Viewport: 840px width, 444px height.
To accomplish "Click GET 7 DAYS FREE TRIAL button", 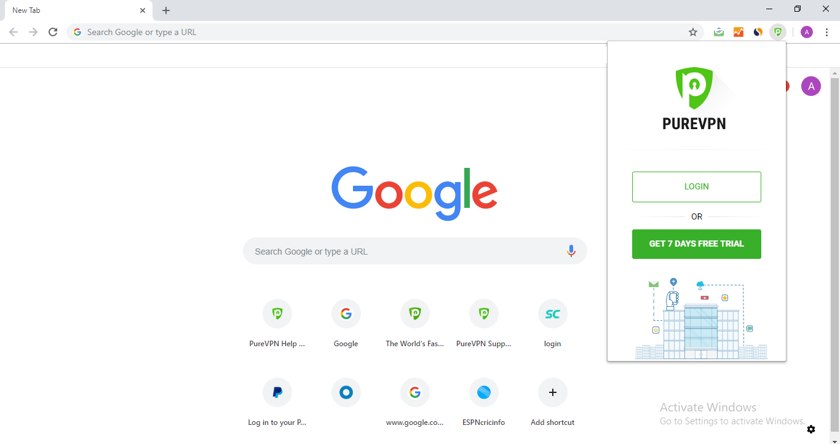I will [x=696, y=244].
